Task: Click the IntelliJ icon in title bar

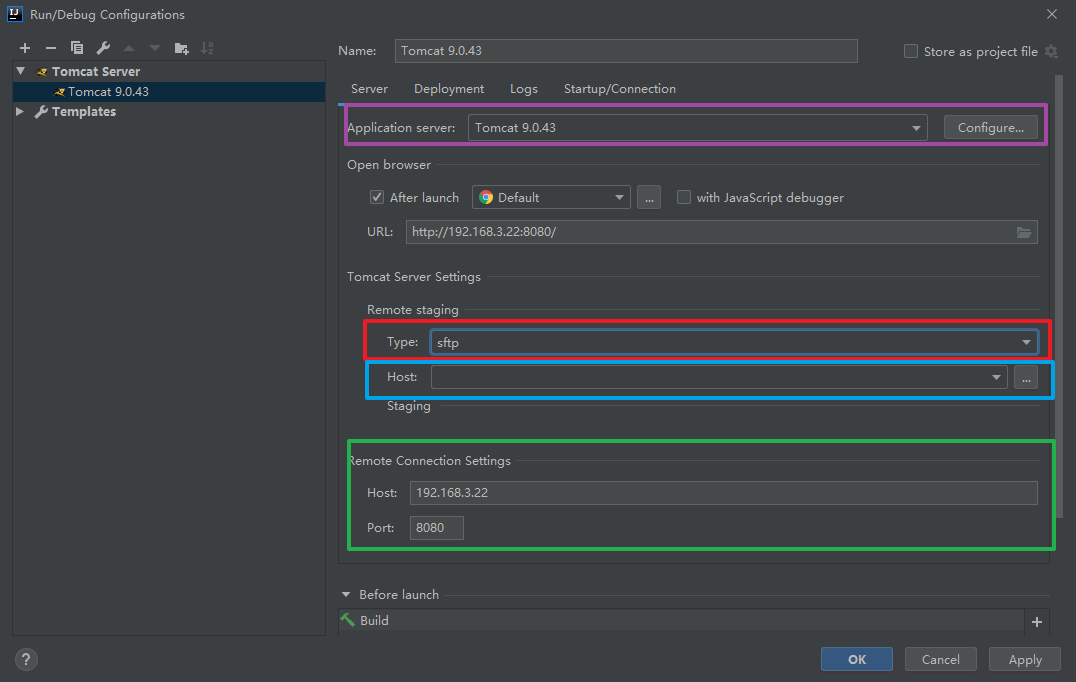Action: [14, 14]
